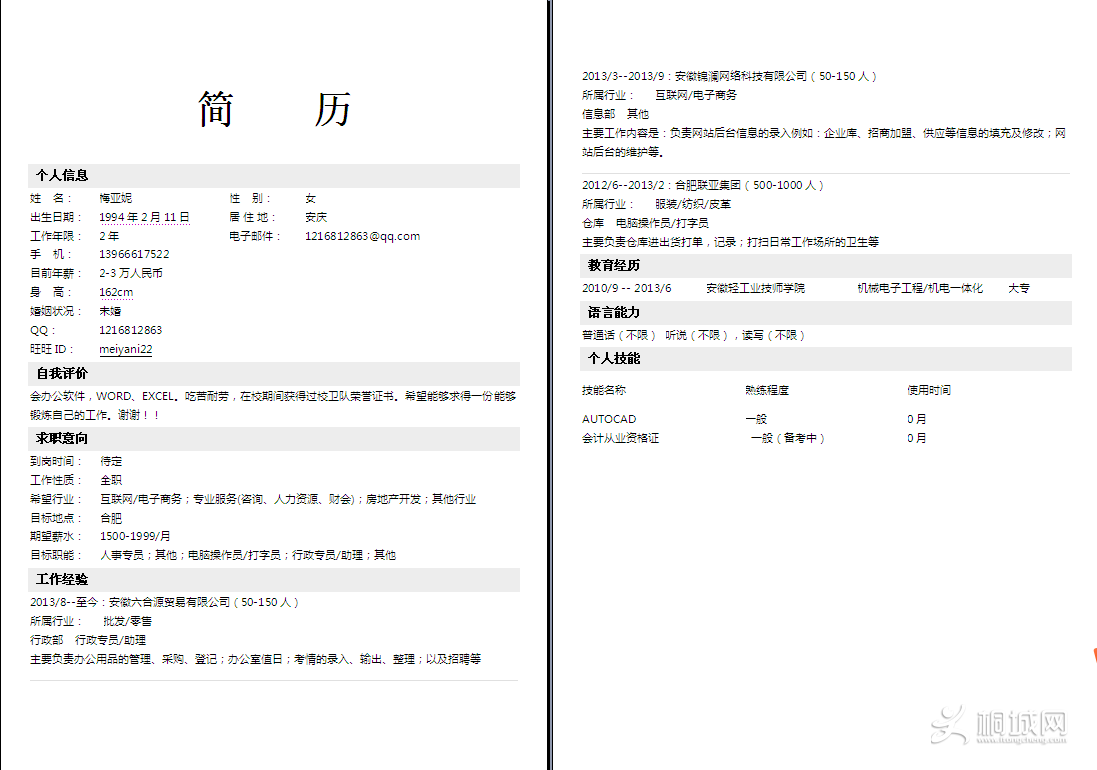Screen dimensions: 1097x770
Task: Select the 求职意向 section header
Action: 64,439
